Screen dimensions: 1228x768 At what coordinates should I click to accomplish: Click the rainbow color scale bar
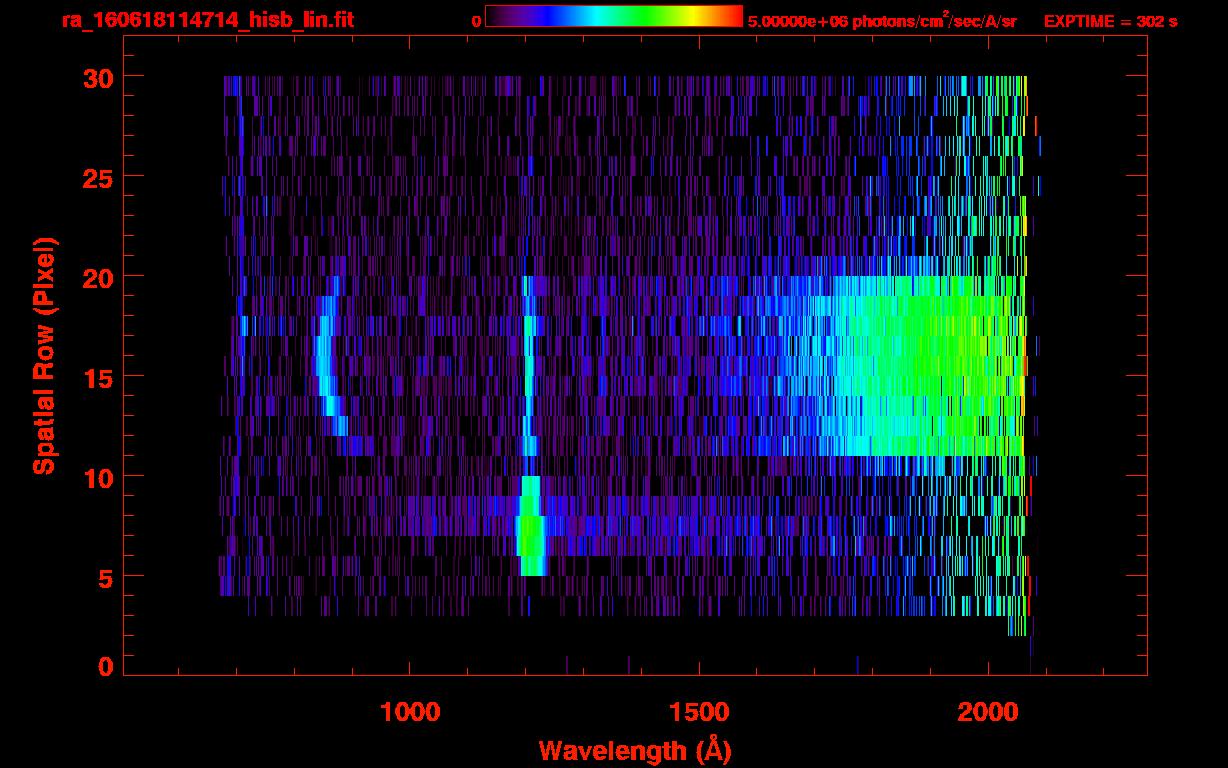point(613,17)
